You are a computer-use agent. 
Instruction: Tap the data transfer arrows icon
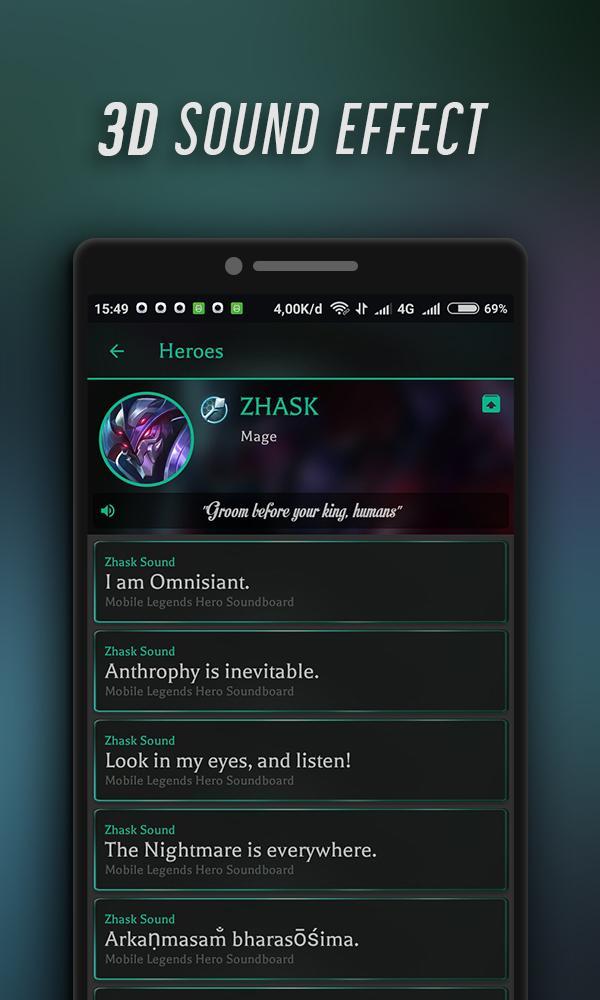[362, 309]
